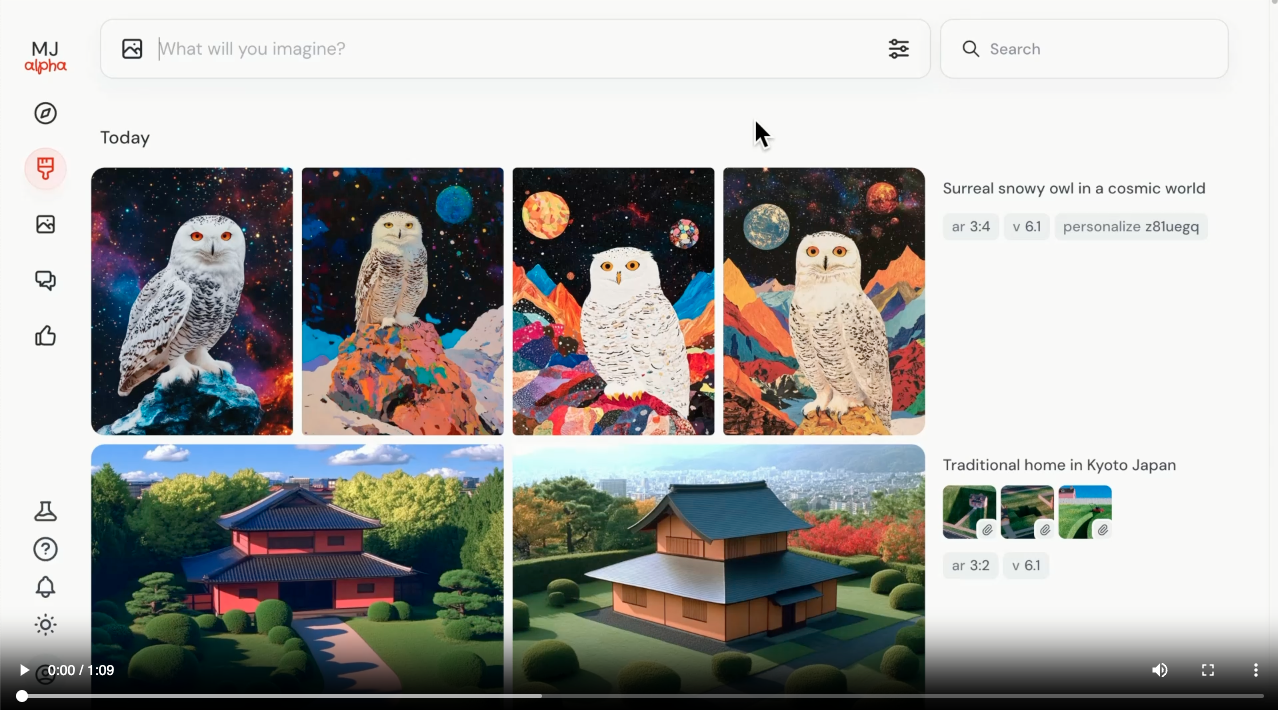Image resolution: width=1278 pixels, height=710 pixels.
Task: Click the 'ar 3:4' parameter tag
Action: coord(970,227)
